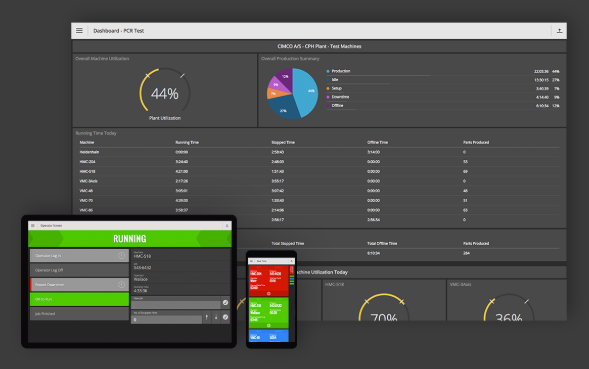
Task: Click the upload icon in dashboard header
Action: pyautogui.click(x=559, y=31)
